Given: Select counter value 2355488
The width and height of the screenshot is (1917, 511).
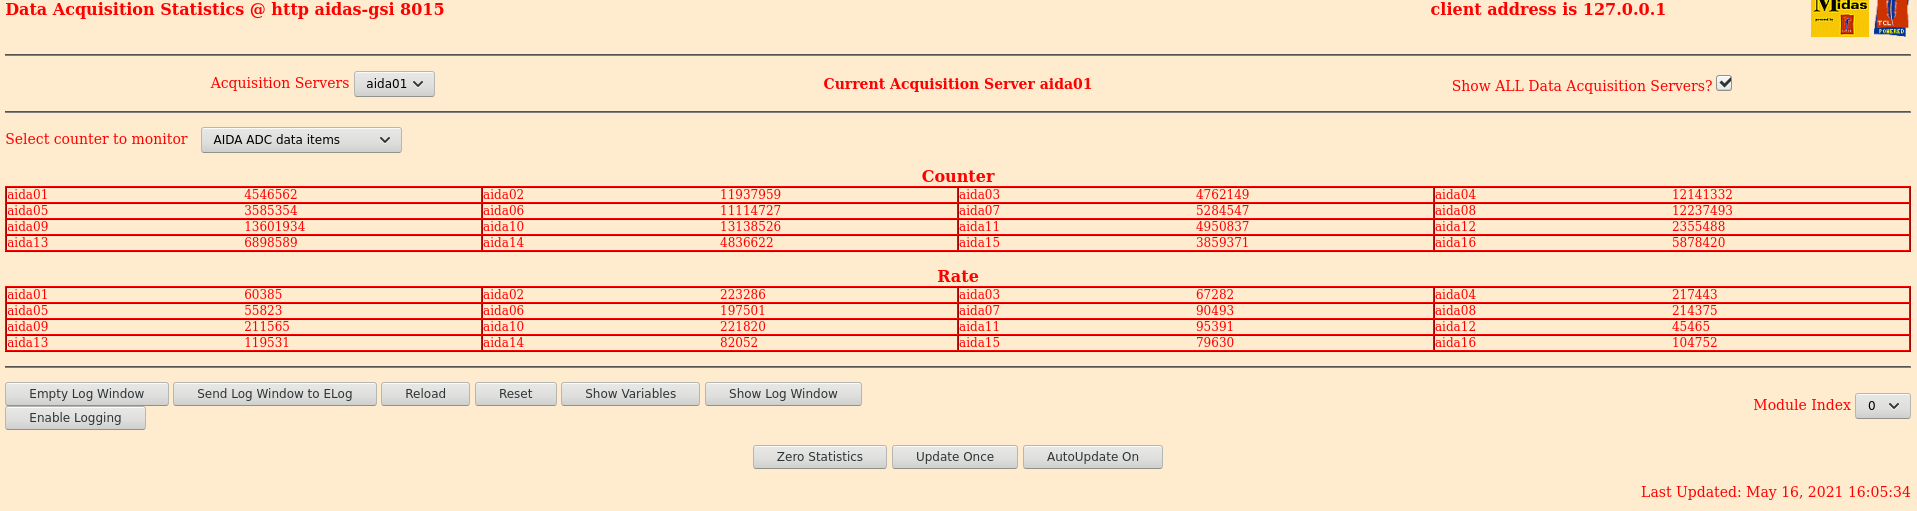Looking at the screenshot, I should [1698, 227].
